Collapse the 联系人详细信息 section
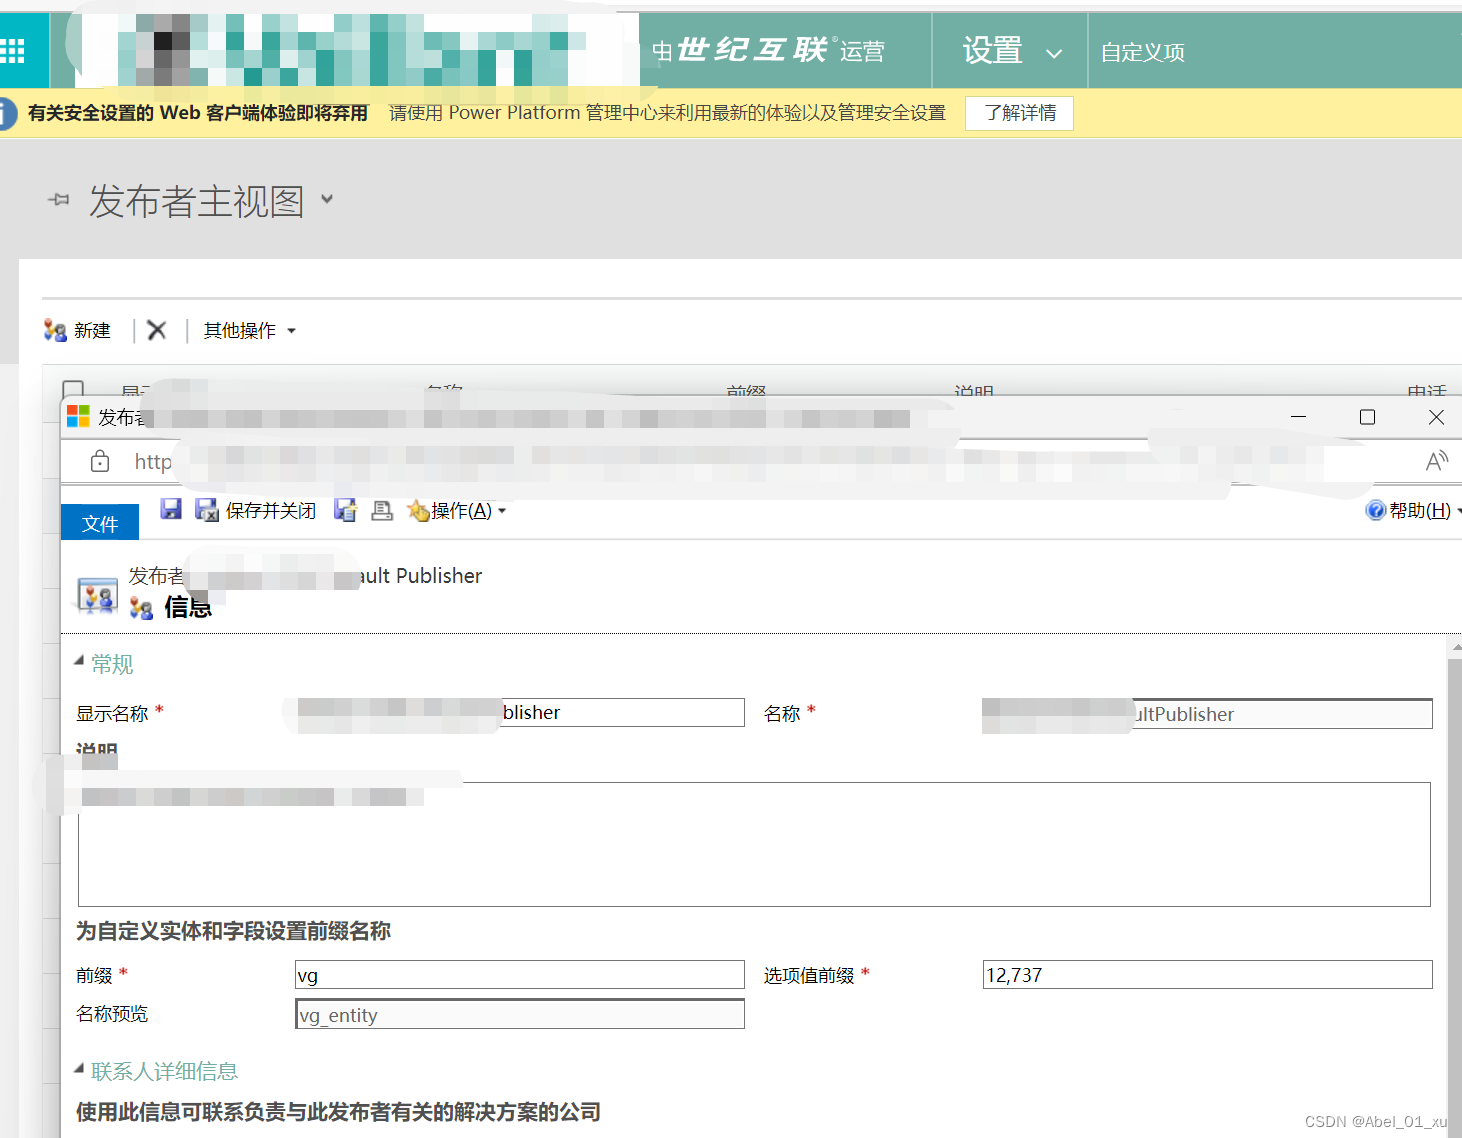 point(79,1068)
